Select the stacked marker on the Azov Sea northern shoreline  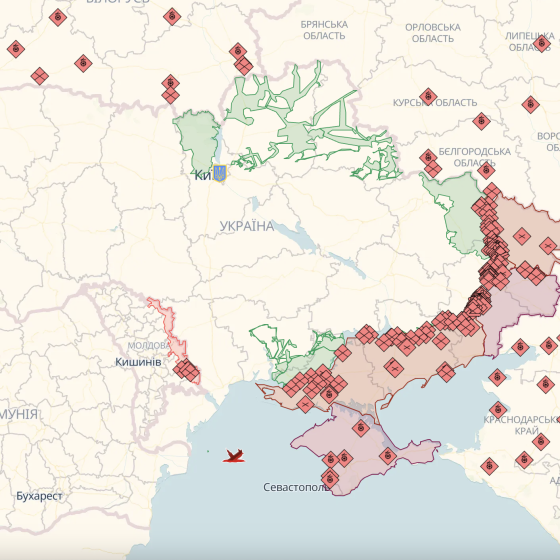[445, 371]
